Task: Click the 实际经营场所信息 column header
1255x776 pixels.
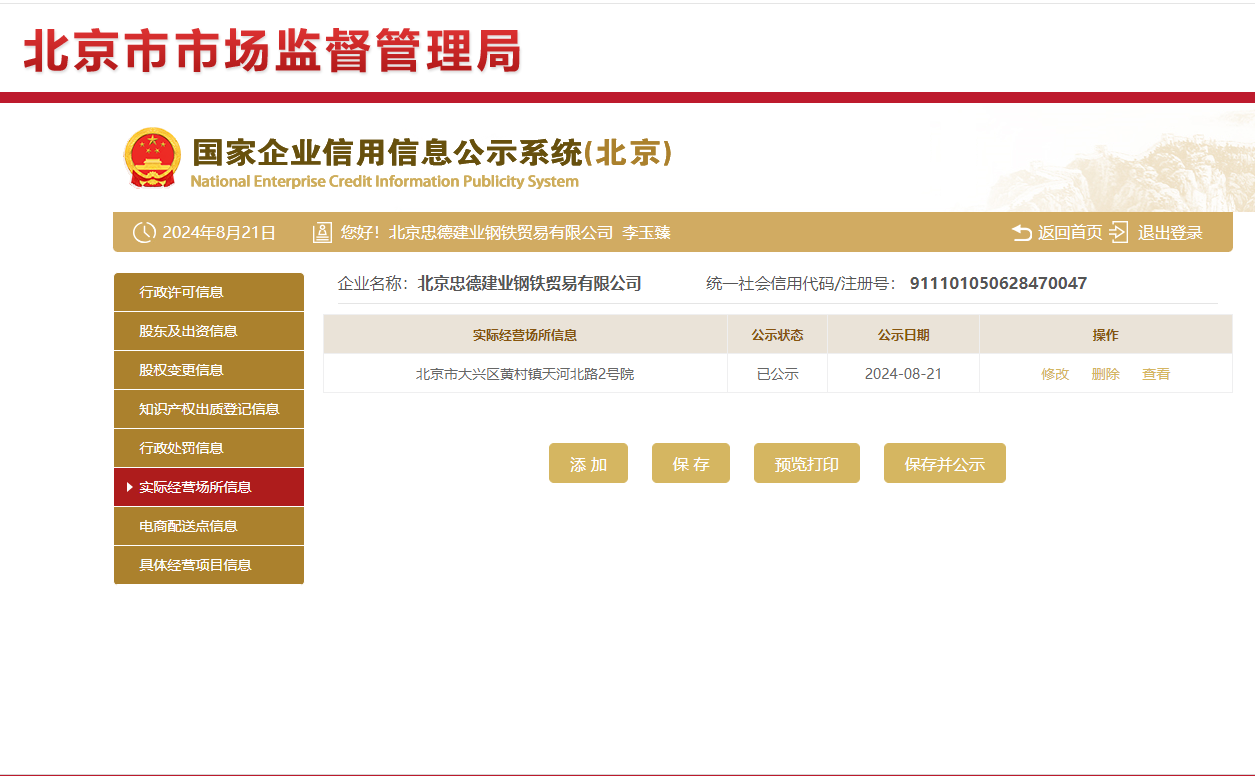Action: [x=525, y=335]
